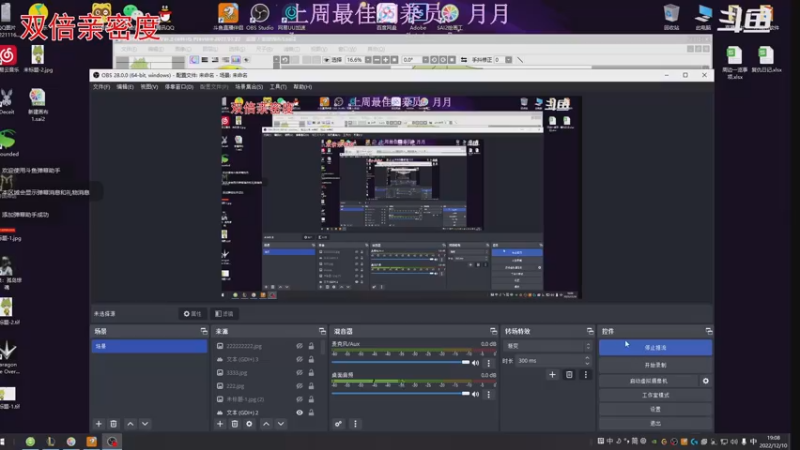This screenshot has width=800, height=450.
Task: Click the source 滤镜 filters button
Action: pyautogui.click(x=224, y=314)
